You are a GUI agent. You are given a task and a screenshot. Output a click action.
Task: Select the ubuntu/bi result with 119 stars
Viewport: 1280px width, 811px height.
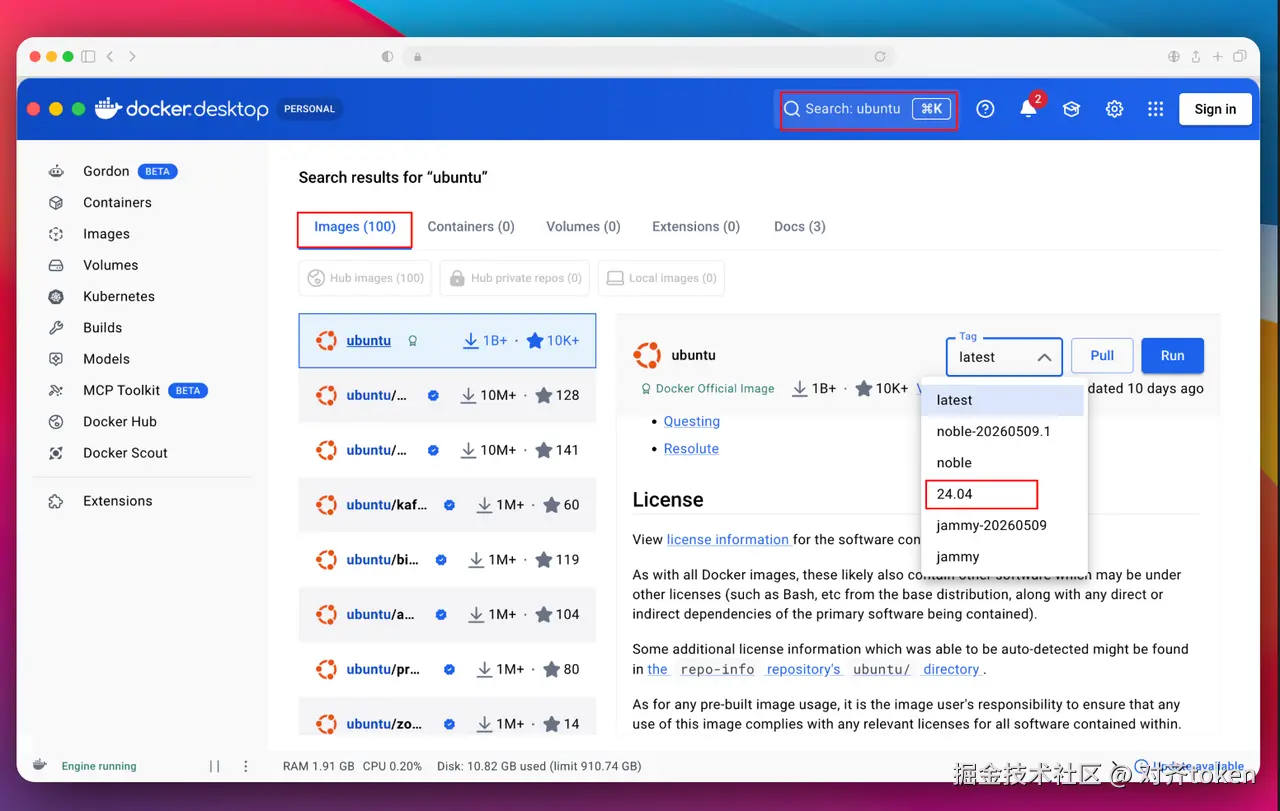447,560
